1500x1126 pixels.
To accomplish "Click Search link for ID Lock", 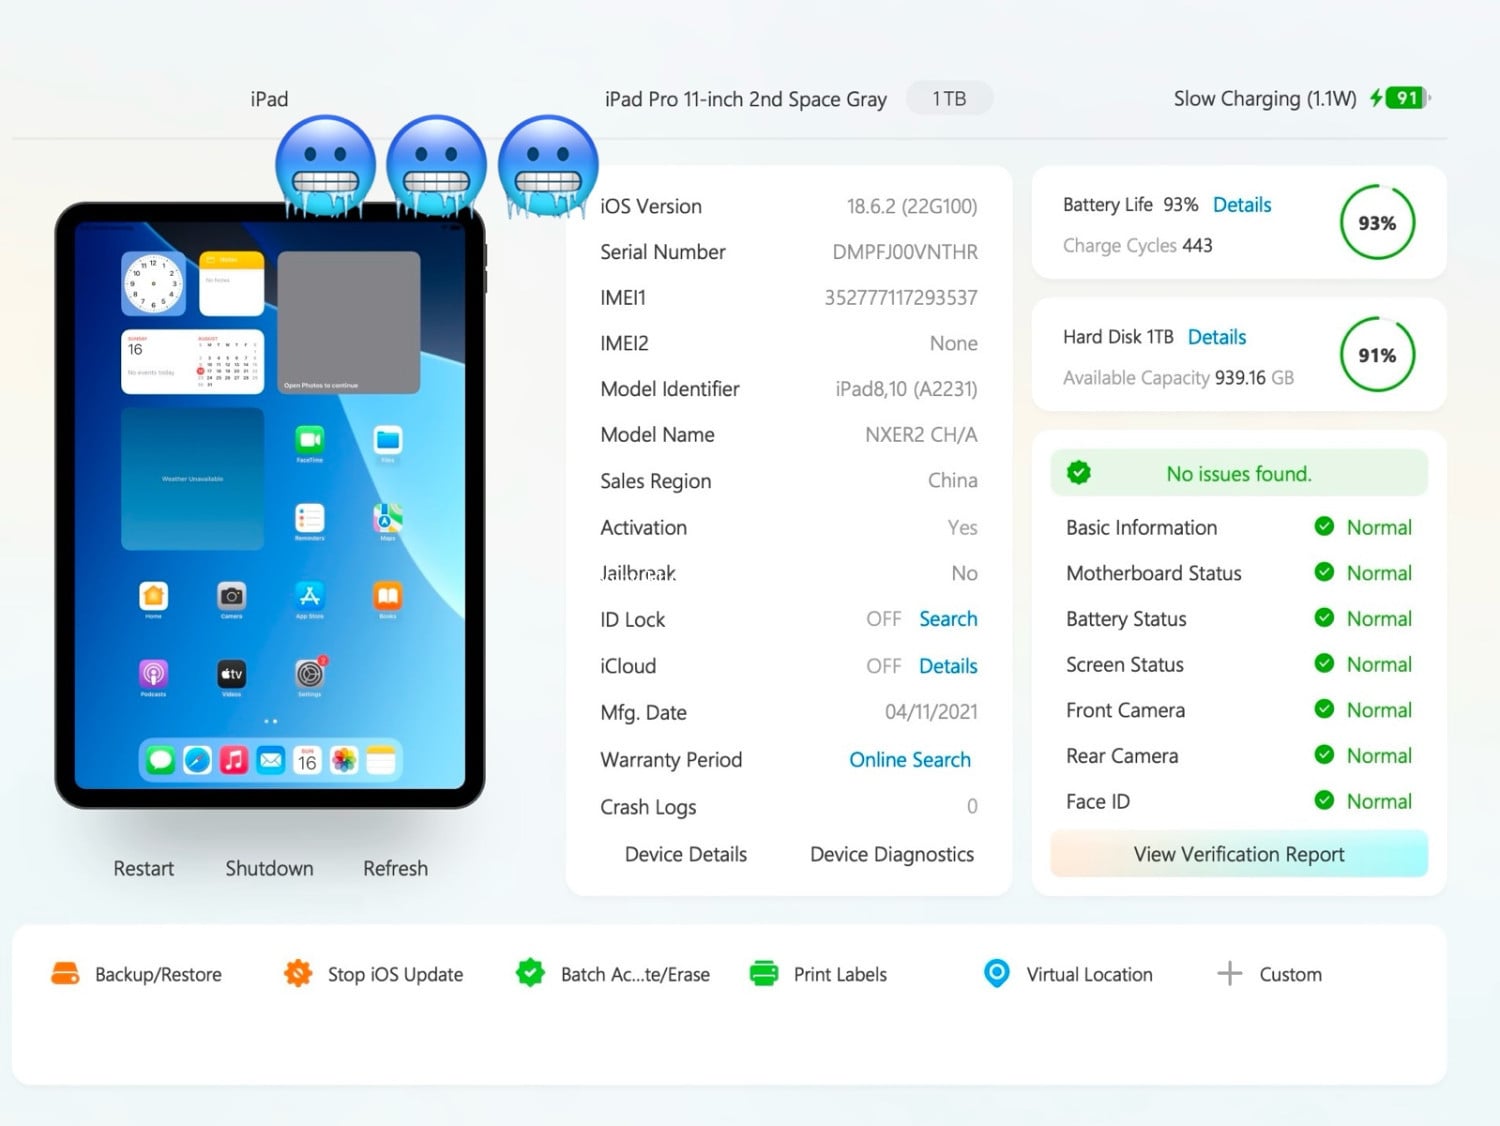I will click(948, 619).
